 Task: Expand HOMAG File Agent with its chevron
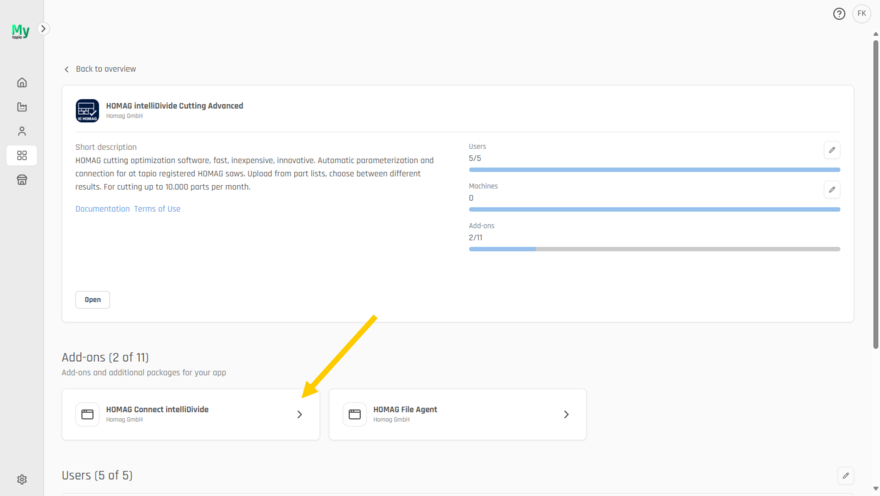566,415
